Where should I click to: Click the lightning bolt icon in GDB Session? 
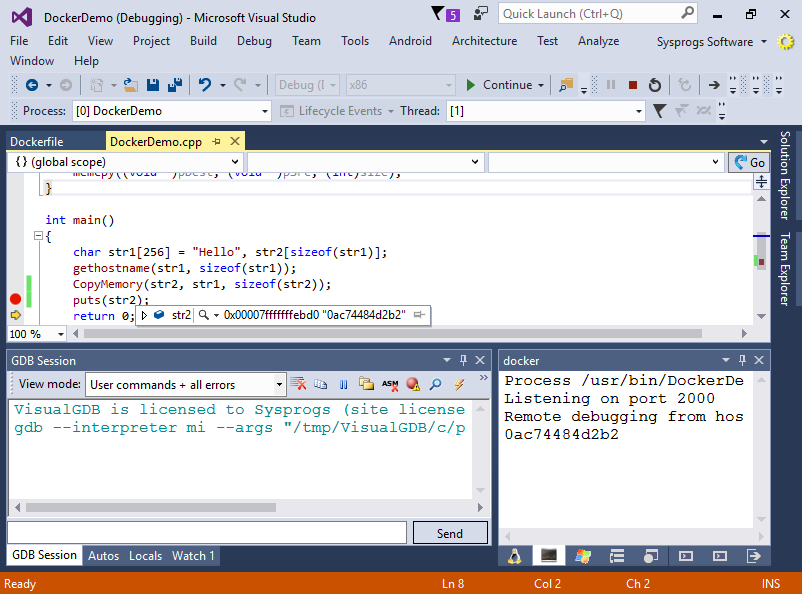459,384
